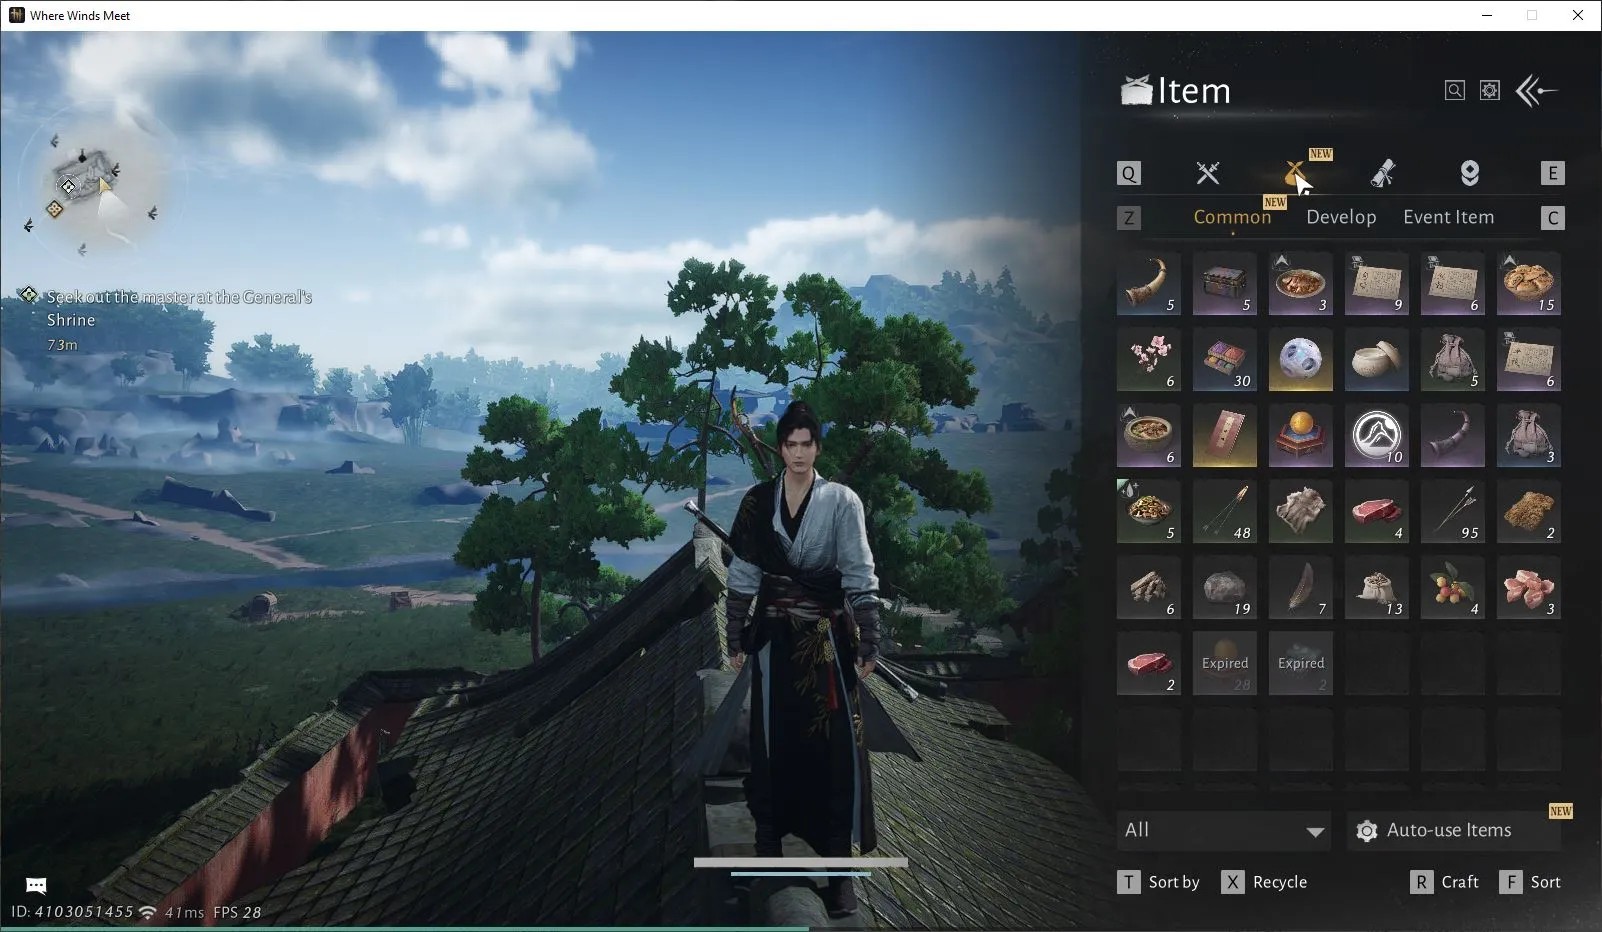Click the Q previous category key hint
The width and height of the screenshot is (1602, 932).
pos(1129,173)
